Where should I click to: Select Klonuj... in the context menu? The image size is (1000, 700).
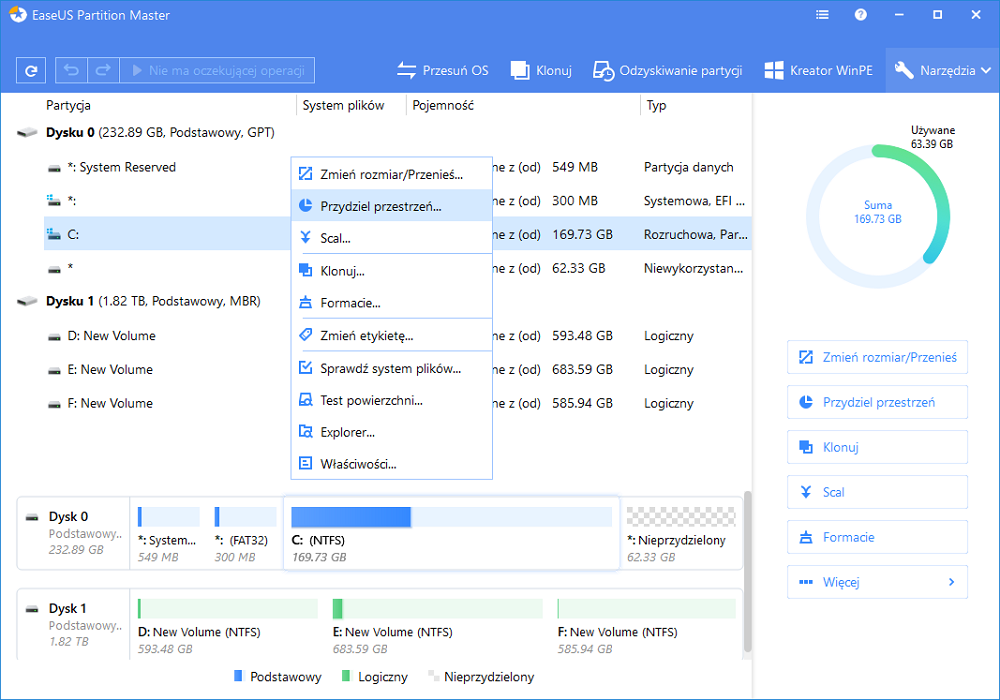(x=392, y=270)
